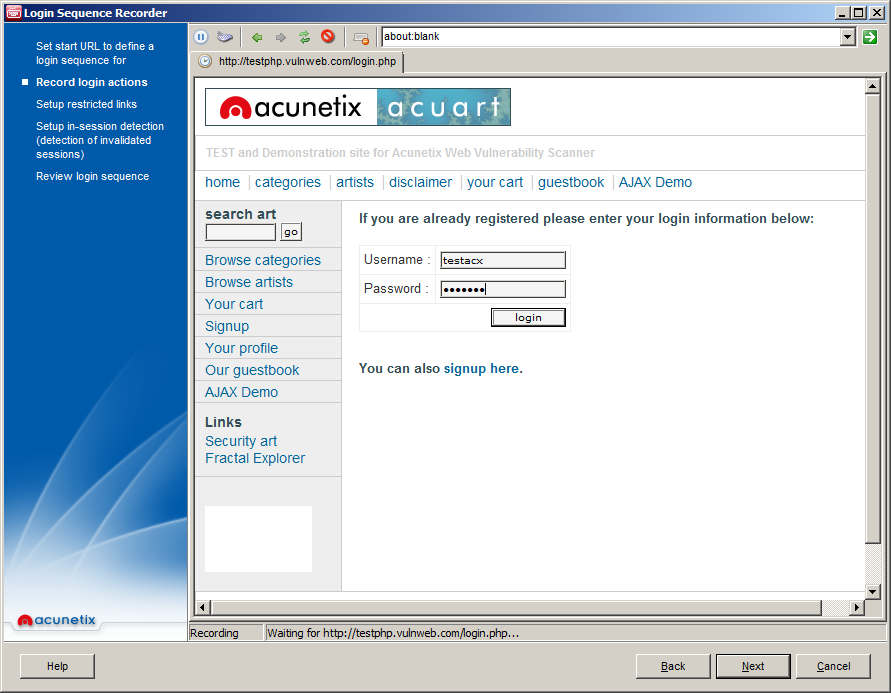Open the 'your cart' top navigation link

[x=495, y=182]
